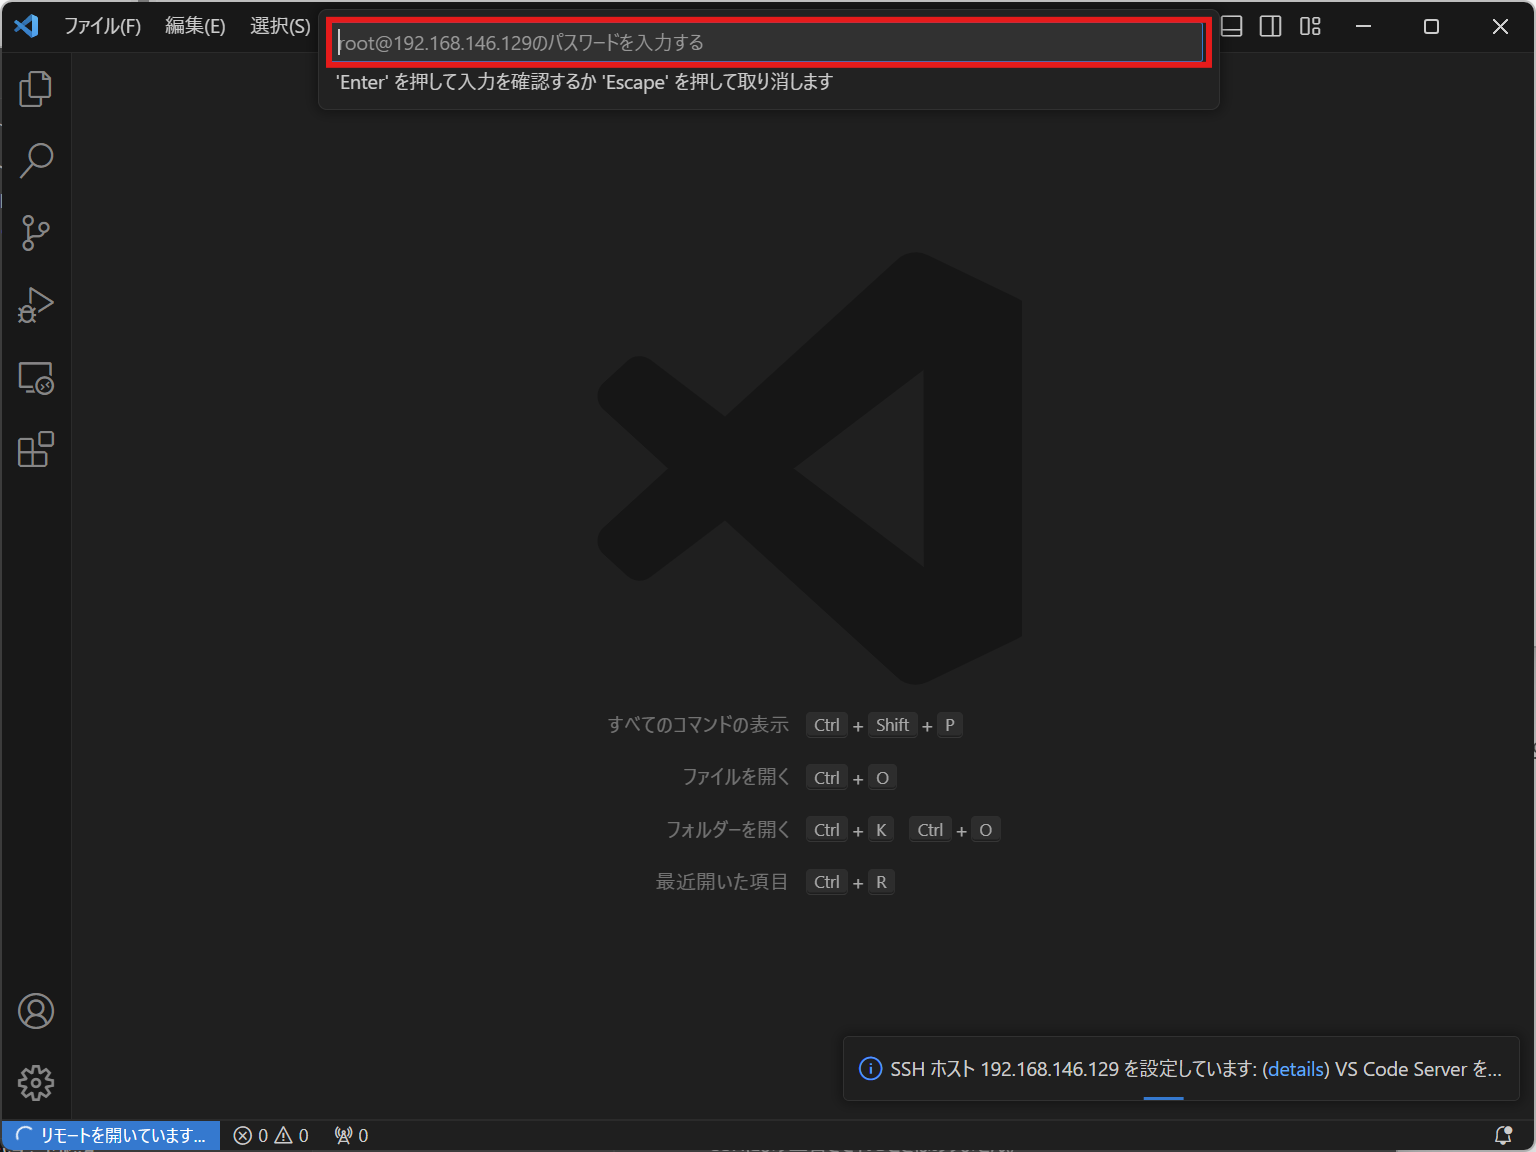Click the Ctrl+Shift+P shortcut hint
Image resolution: width=1536 pixels, height=1152 pixels.
pos(885,725)
